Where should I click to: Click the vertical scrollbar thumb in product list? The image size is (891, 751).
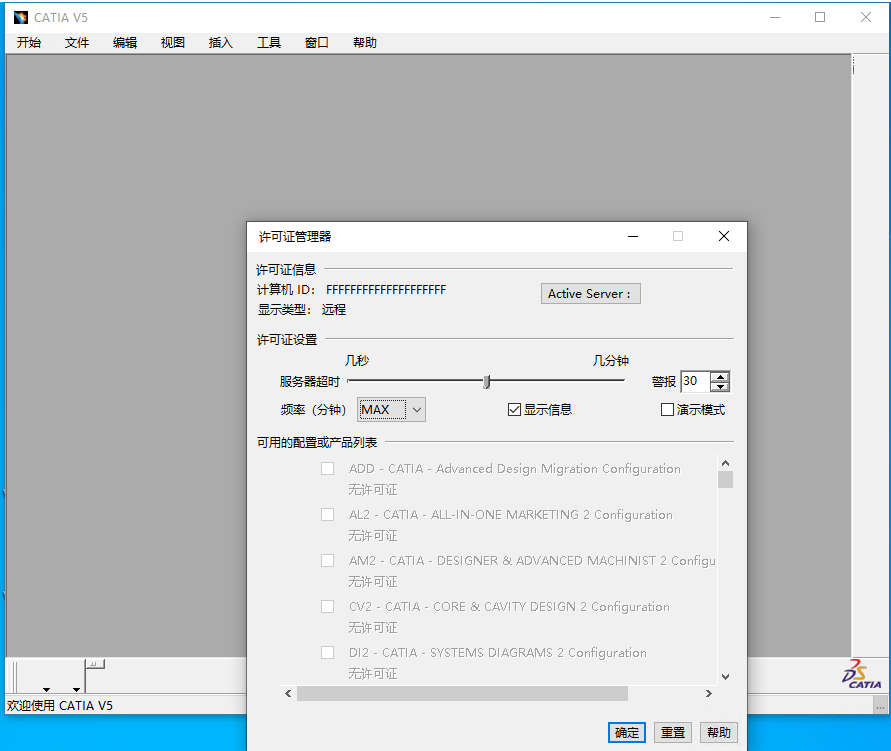point(725,479)
